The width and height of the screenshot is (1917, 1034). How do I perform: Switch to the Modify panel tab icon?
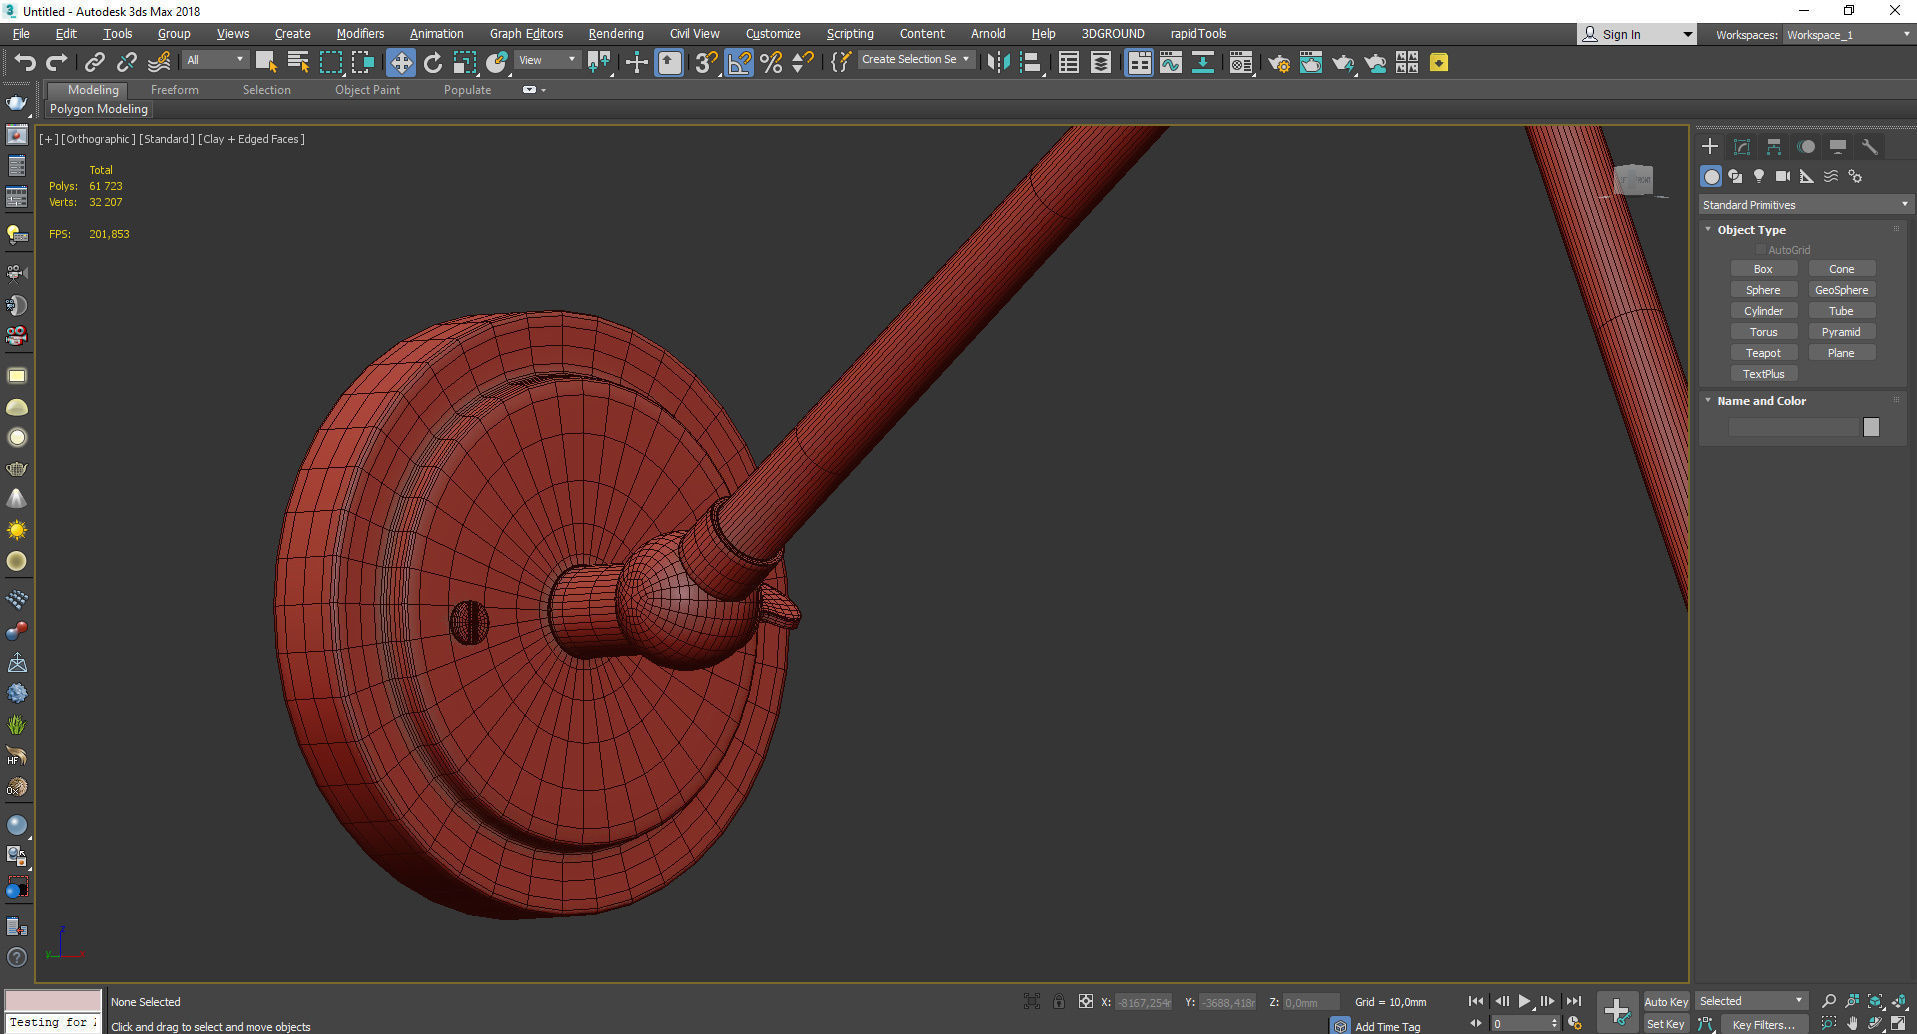coord(1741,147)
